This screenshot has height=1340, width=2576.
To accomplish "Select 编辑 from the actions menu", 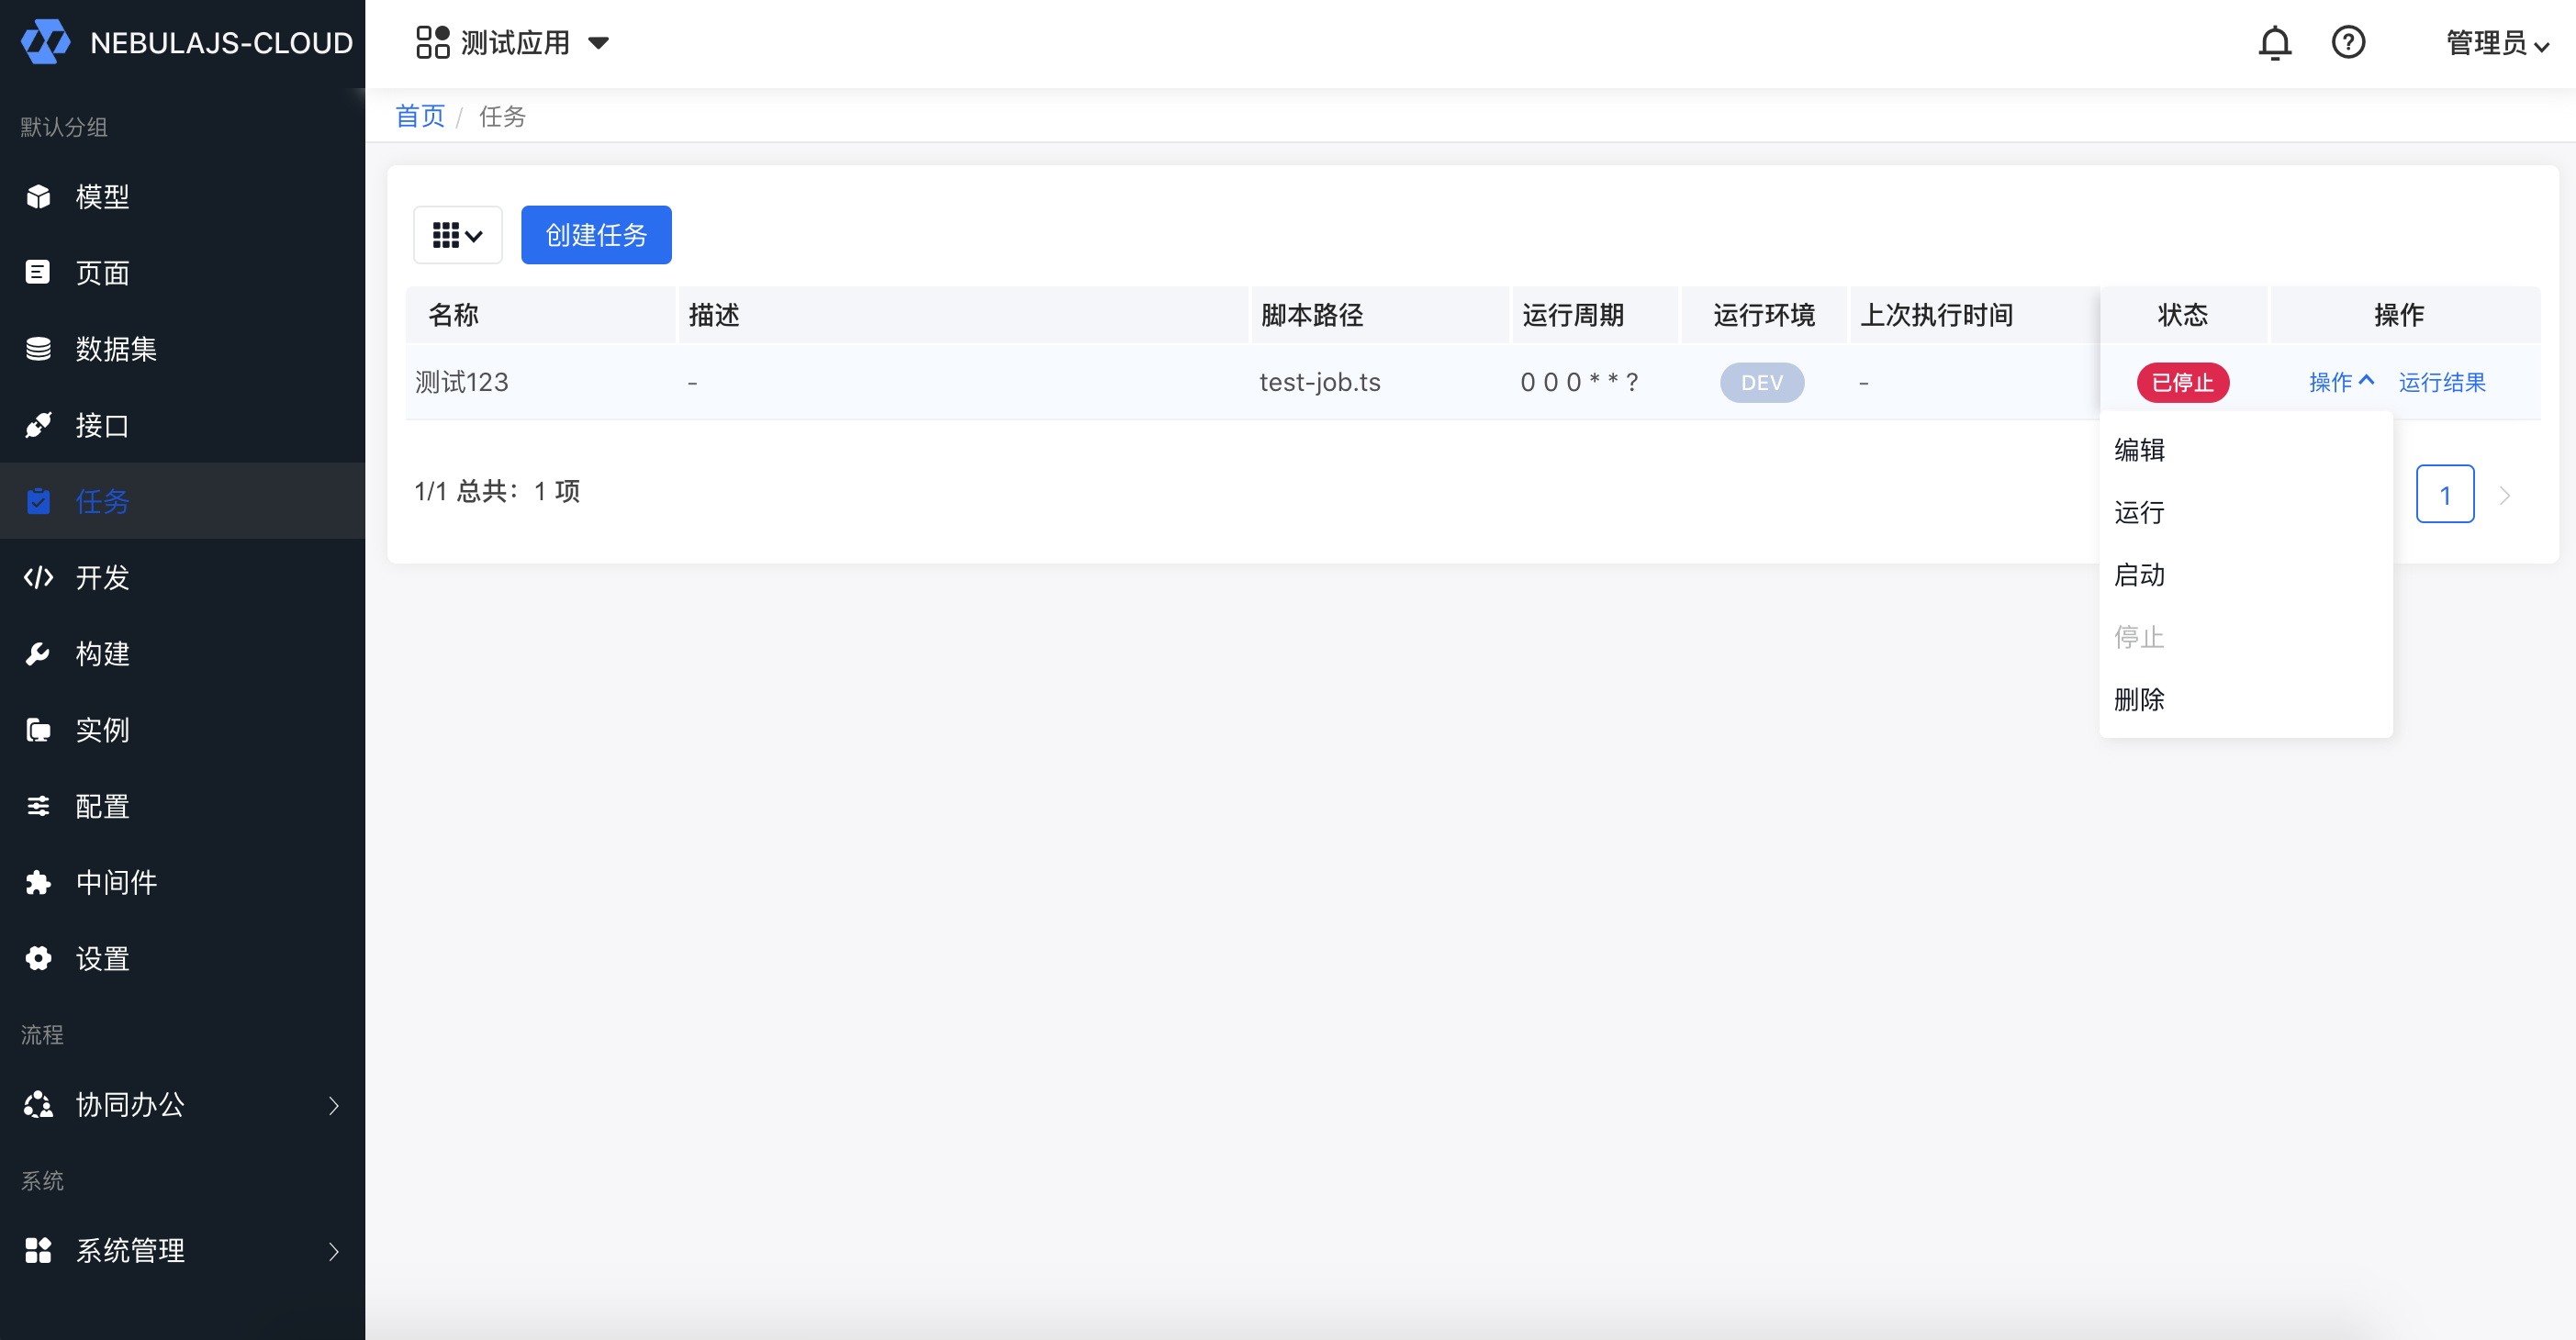I will (2139, 450).
